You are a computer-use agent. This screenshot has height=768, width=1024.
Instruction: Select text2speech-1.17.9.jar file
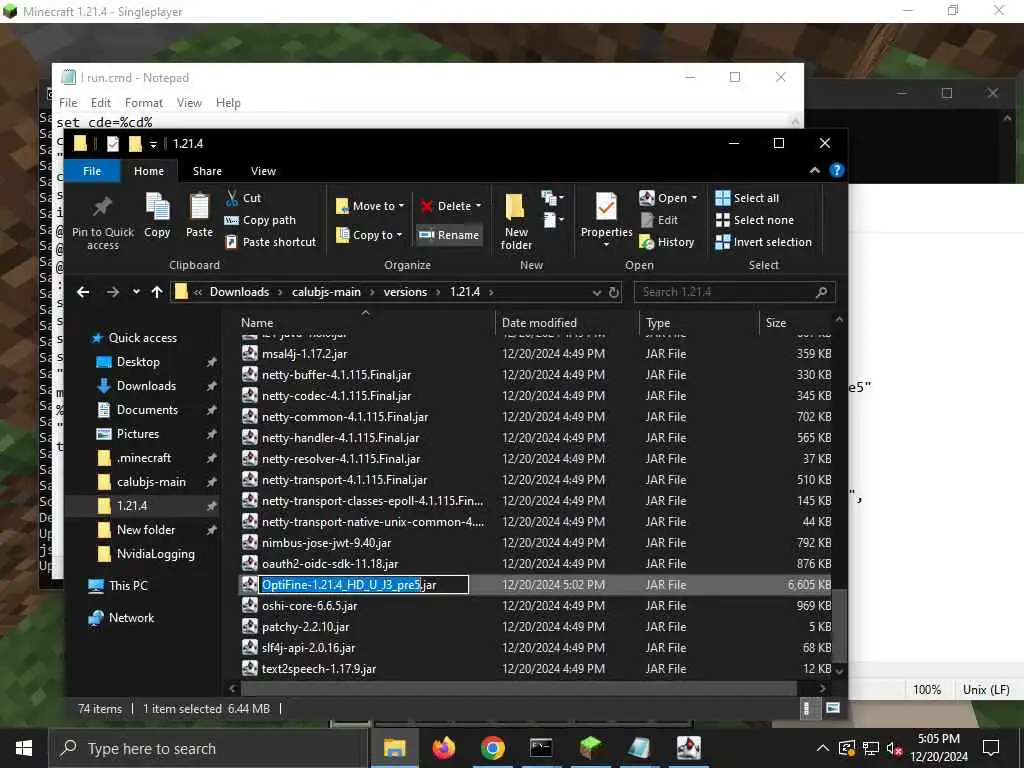pyautogui.click(x=318, y=669)
